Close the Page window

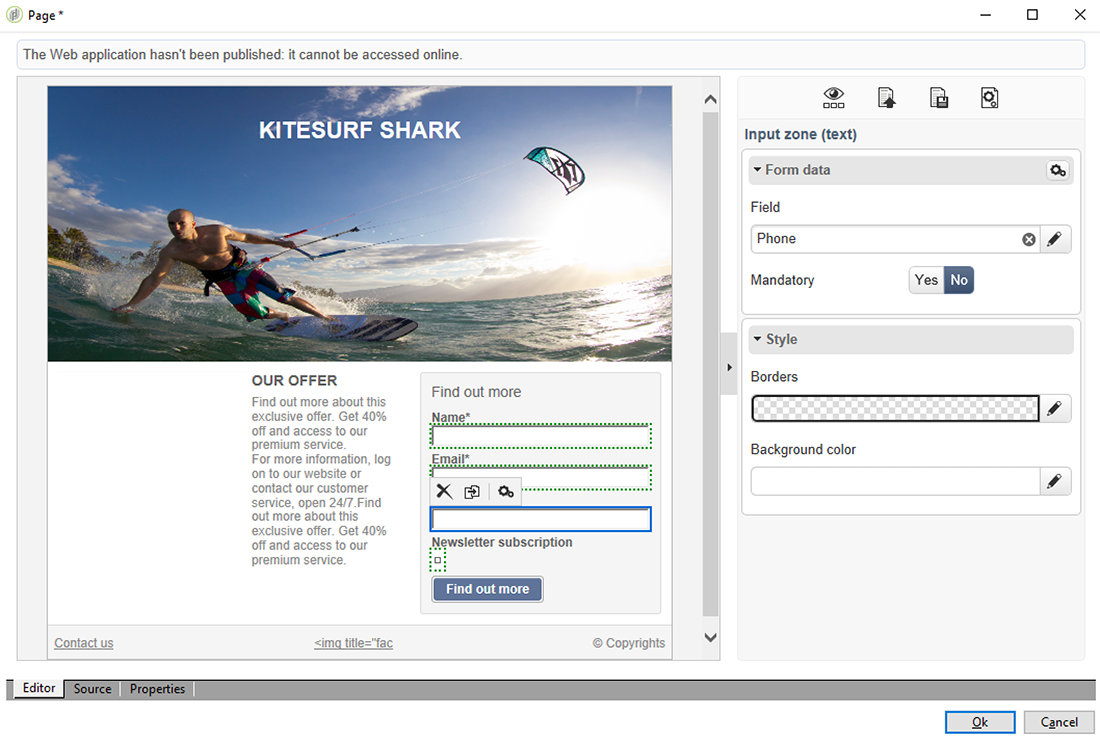1080,15
